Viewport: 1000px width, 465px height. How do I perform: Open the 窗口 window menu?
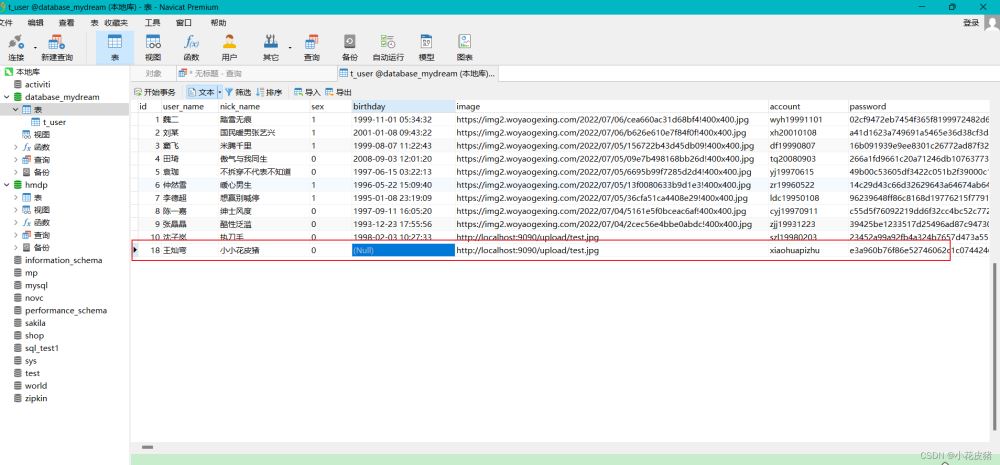click(184, 22)
